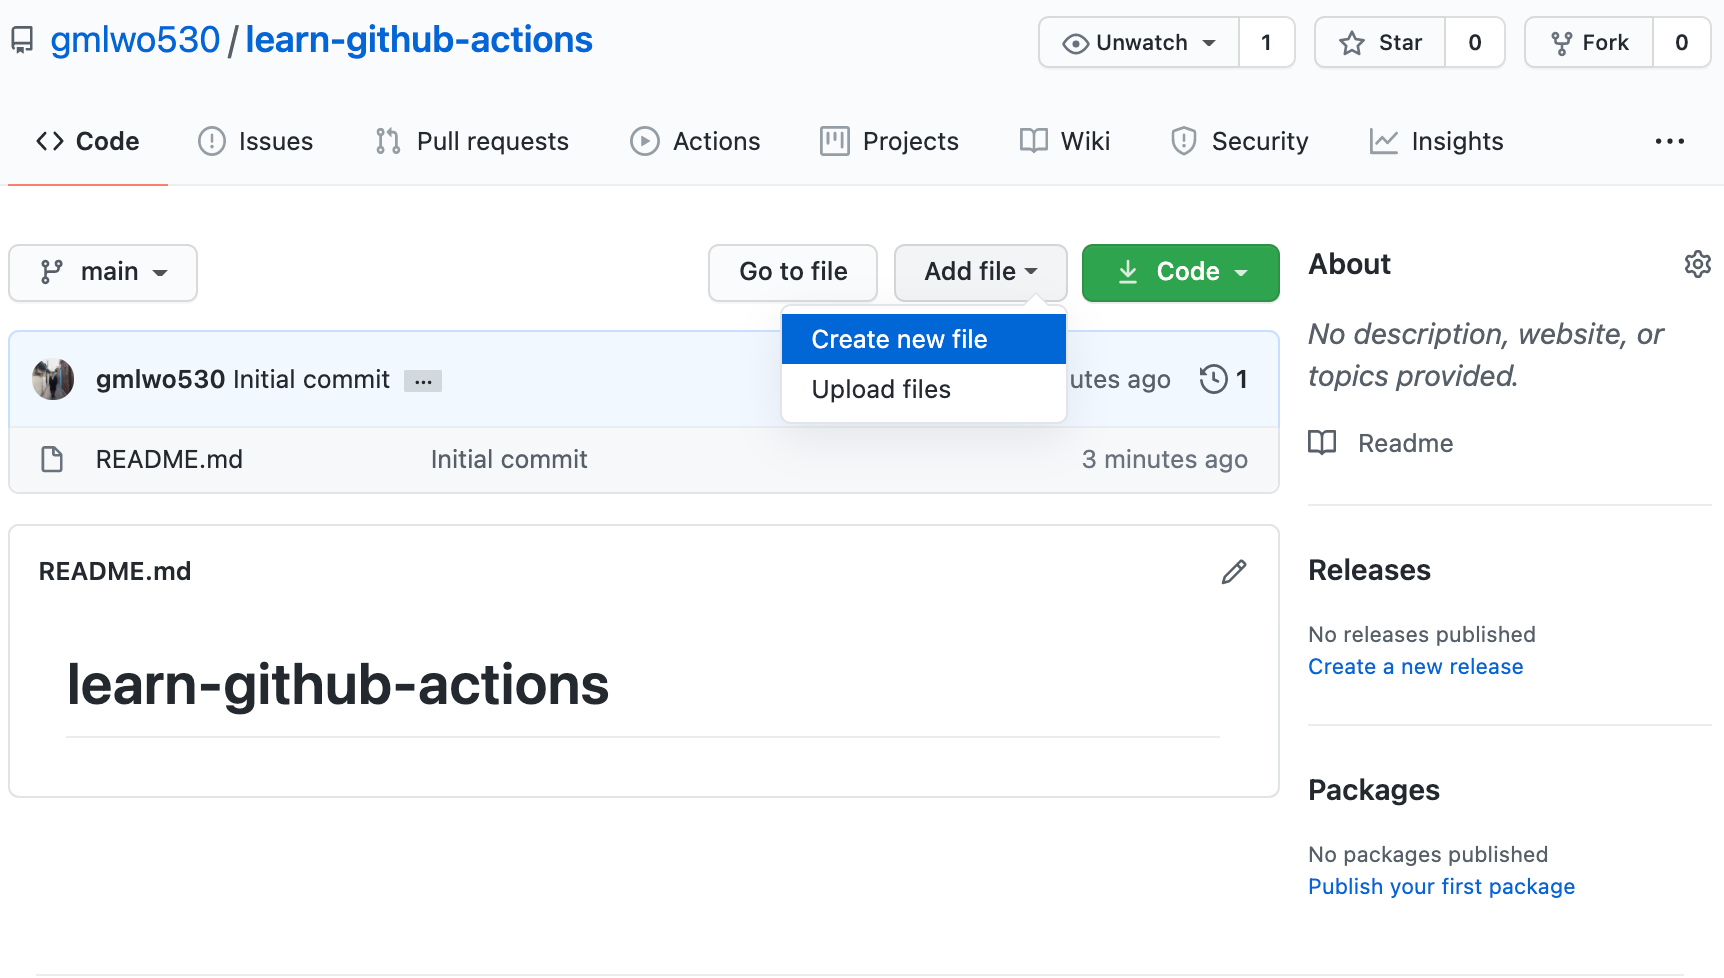1724x978 pixels.
Task: Open the Security tab shield icon
Action: click(1184, 141)
